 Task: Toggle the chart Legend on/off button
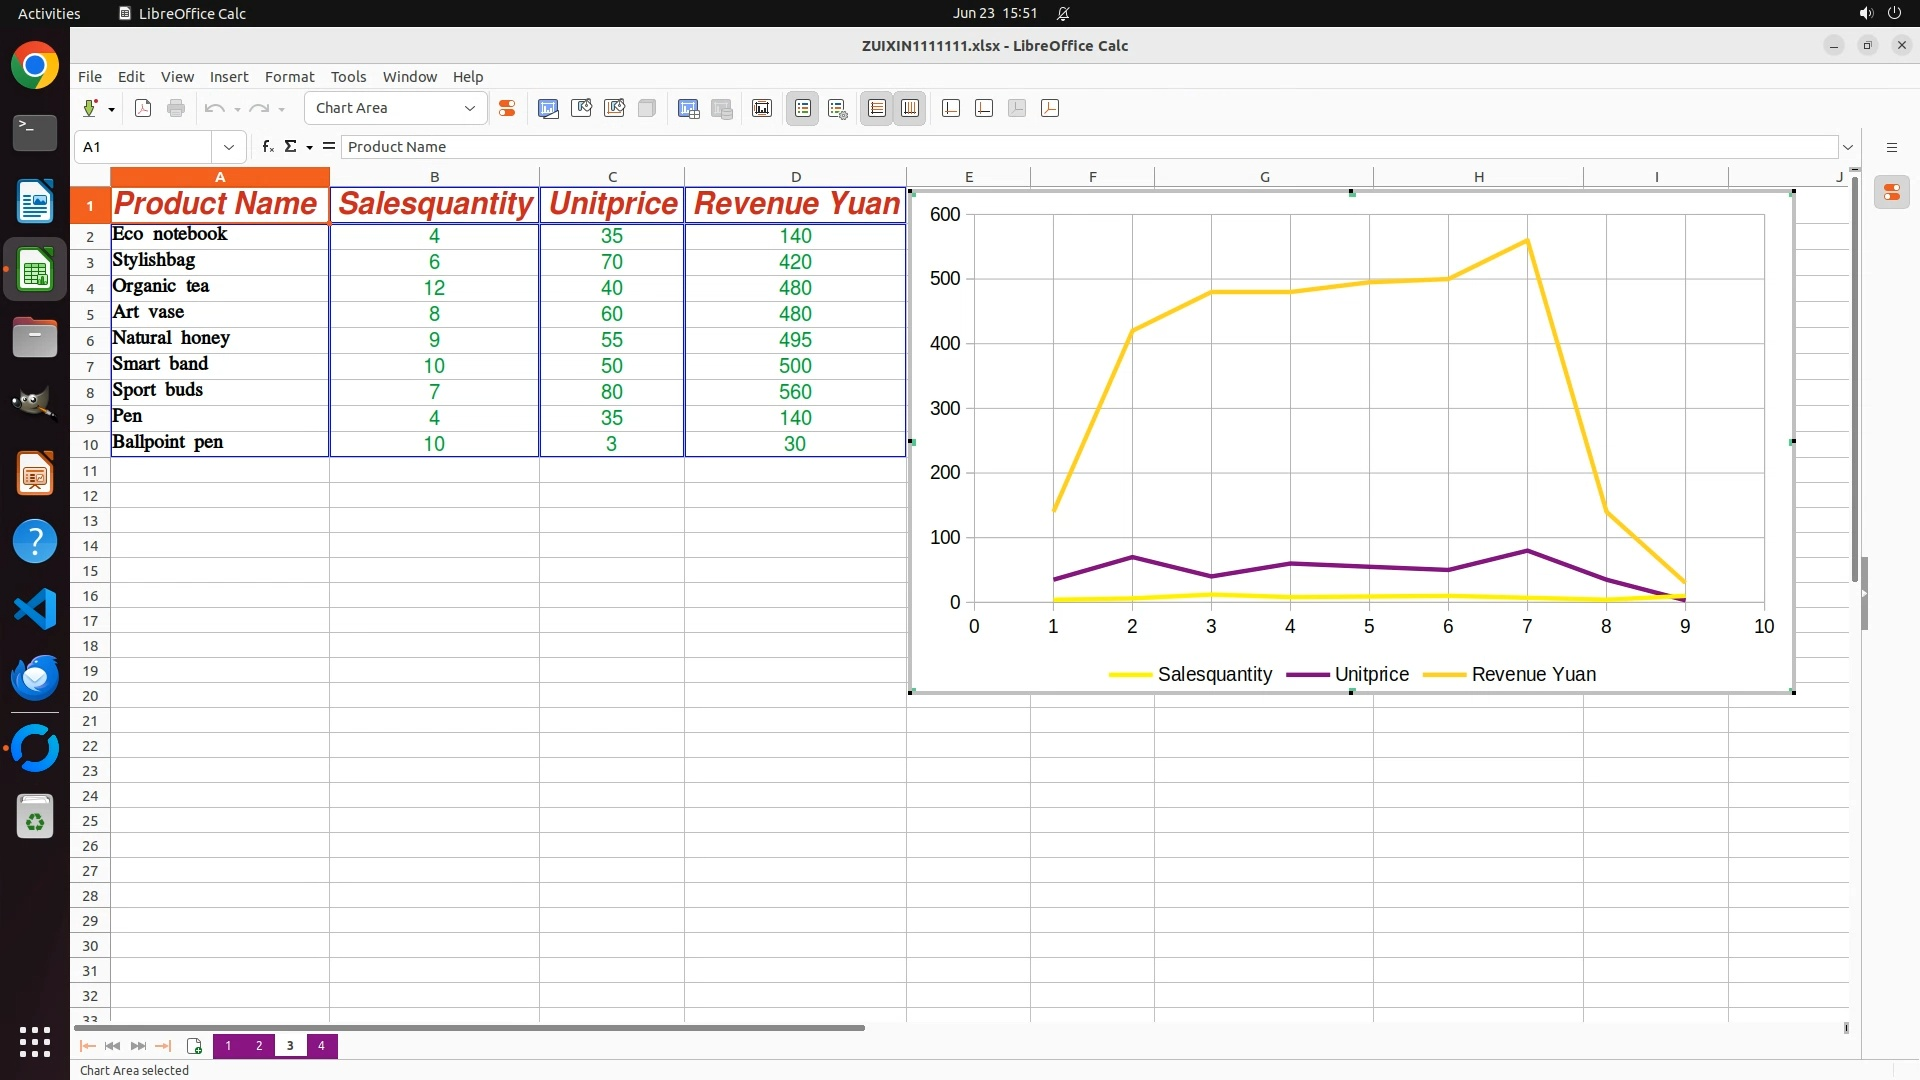click(x=803, y=108)
